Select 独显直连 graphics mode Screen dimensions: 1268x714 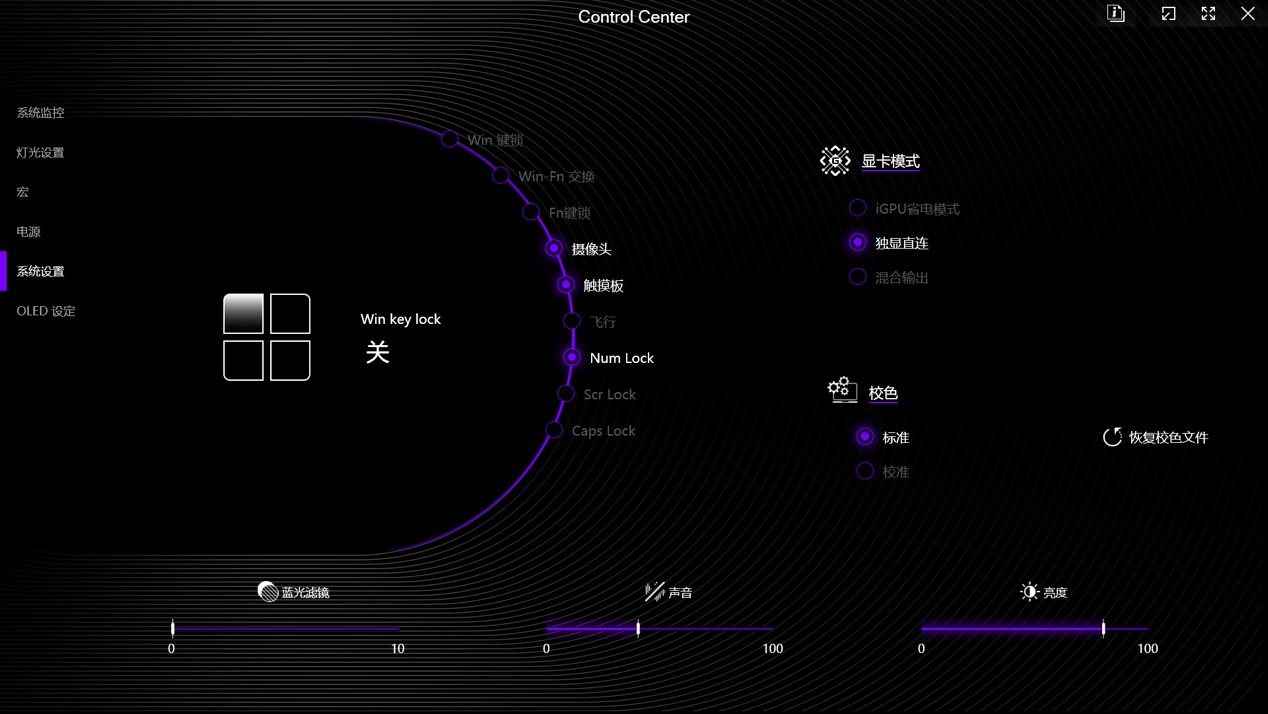point(858,242)
